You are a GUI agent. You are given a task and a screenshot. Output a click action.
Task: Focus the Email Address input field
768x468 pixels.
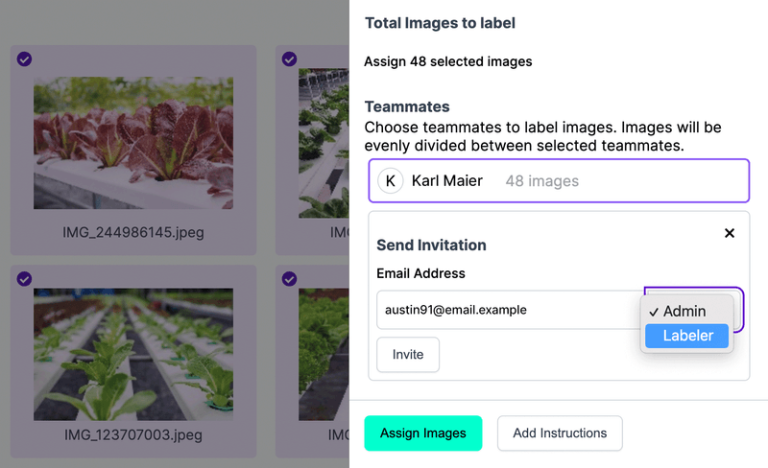point(508,310)
